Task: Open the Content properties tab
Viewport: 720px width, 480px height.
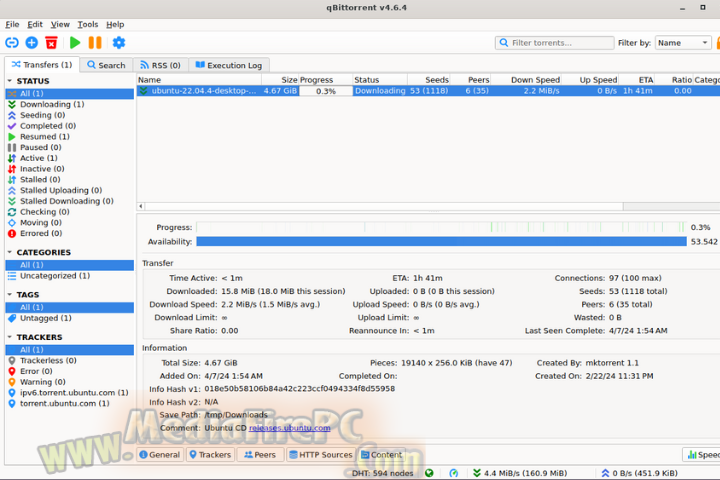Action: tap(381, 455)
